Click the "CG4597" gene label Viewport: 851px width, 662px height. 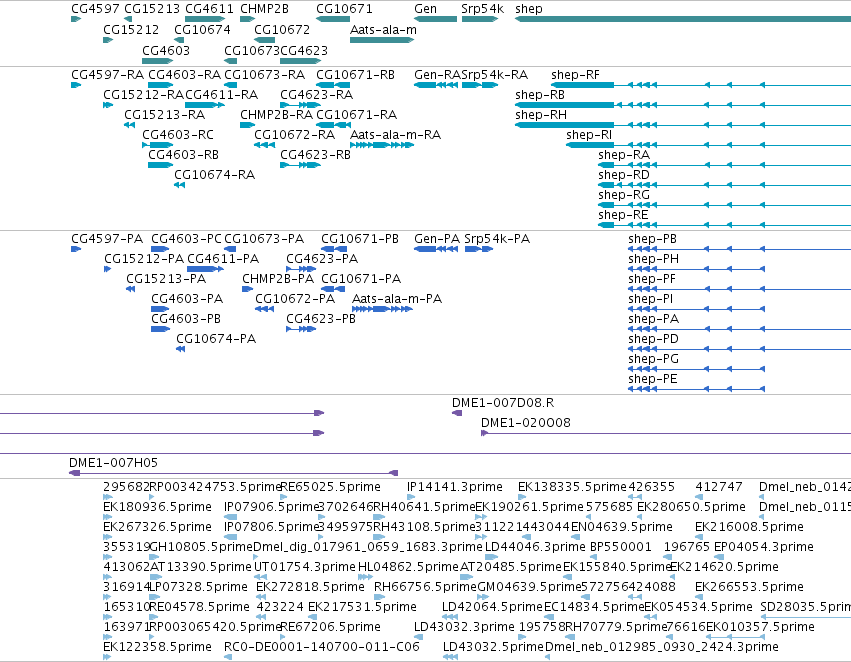click(x=95, y=9)
